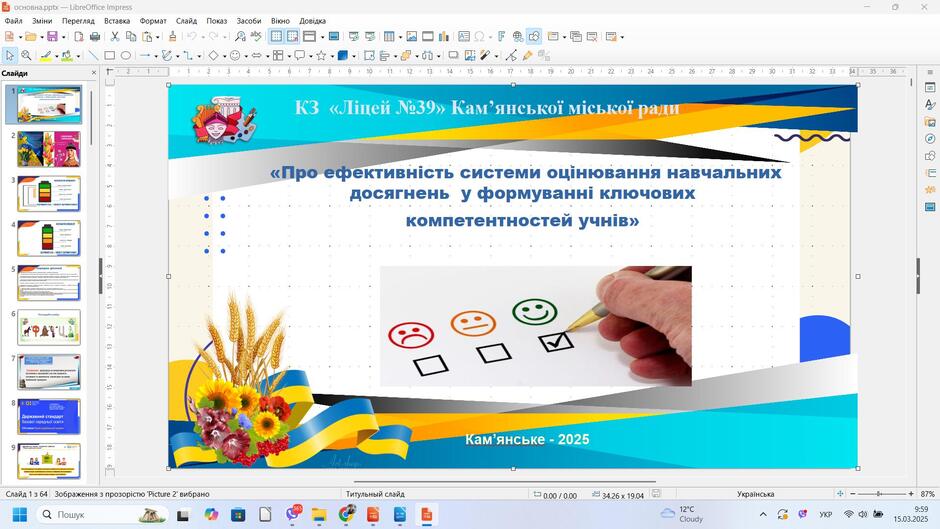Select the Ellipse tool
The image size is (940, 529).
(x=125, y=55)
